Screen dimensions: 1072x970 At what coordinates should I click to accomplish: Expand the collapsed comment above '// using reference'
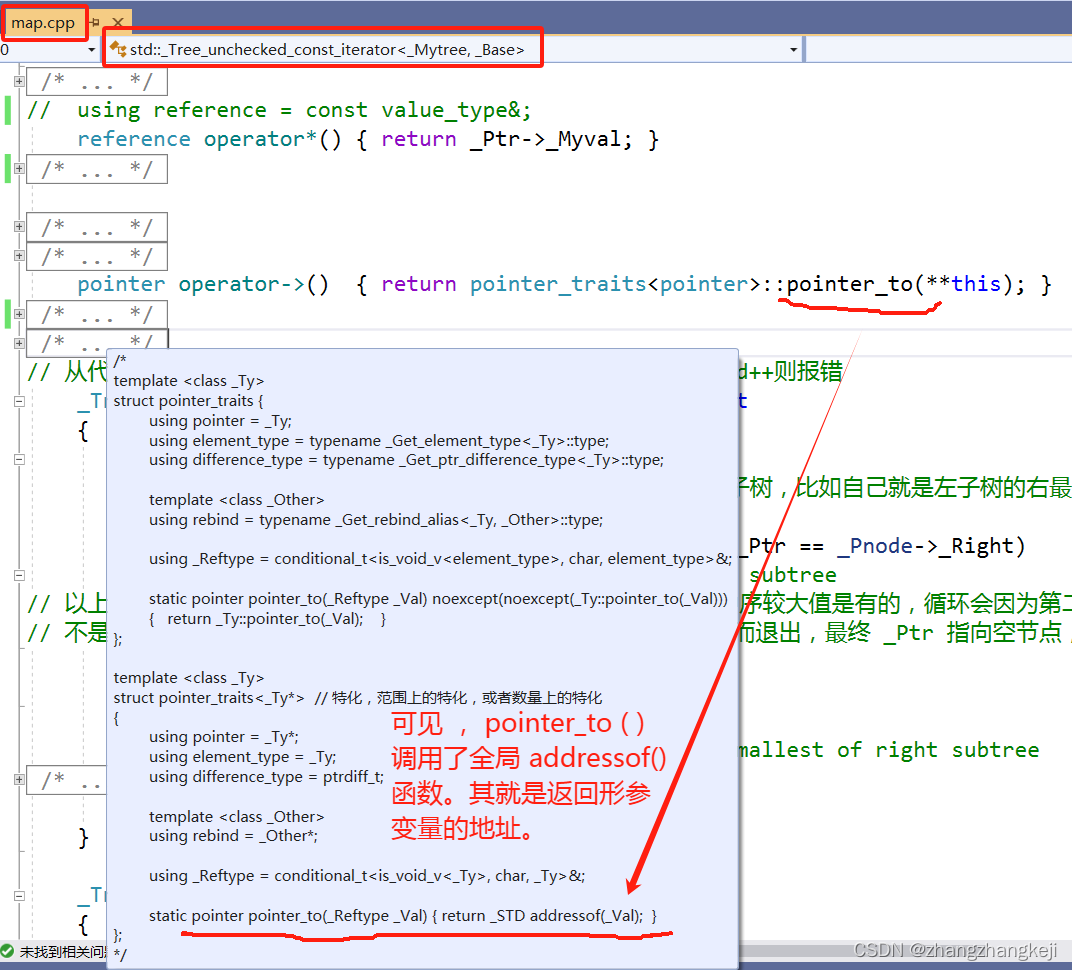tap(19, 81)
